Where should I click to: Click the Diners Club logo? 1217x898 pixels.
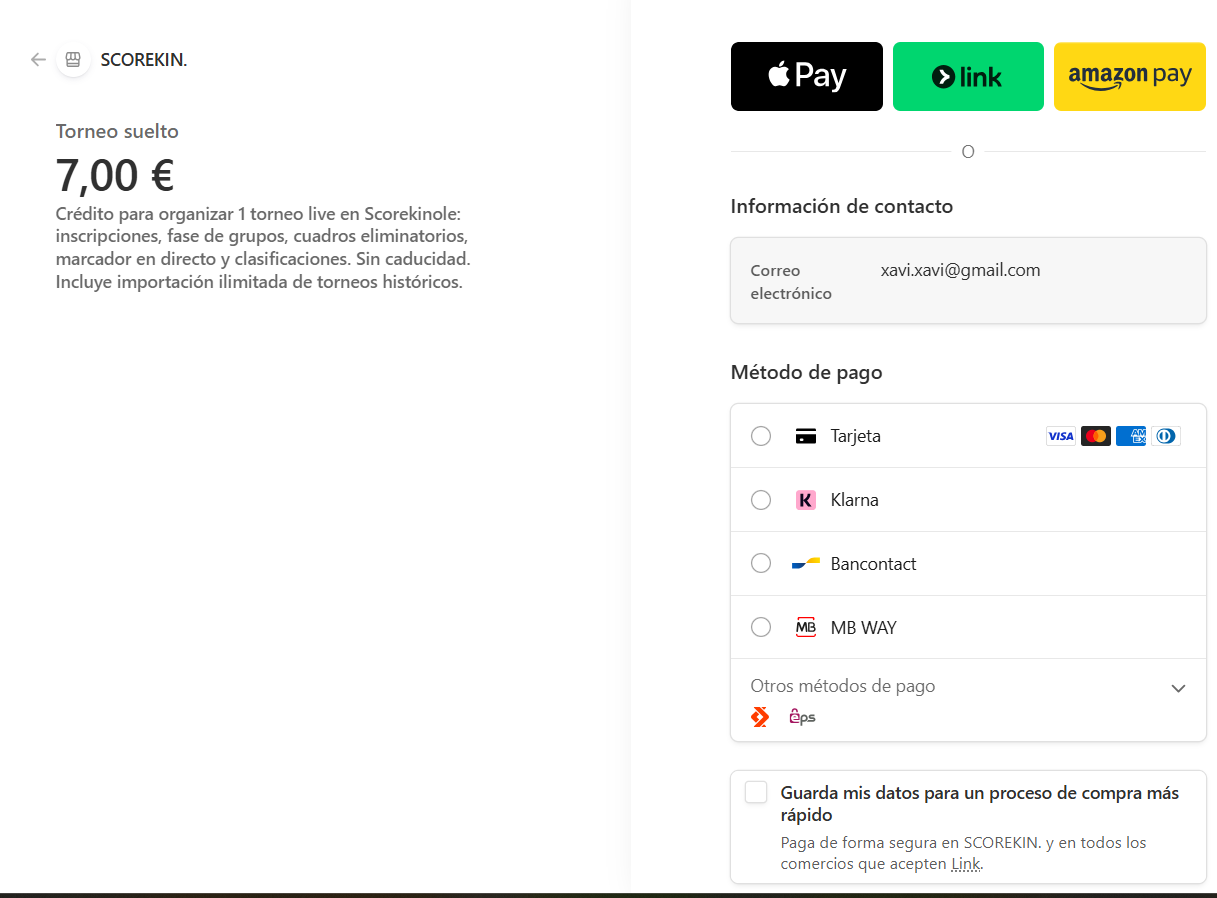tap(1166, 436)
